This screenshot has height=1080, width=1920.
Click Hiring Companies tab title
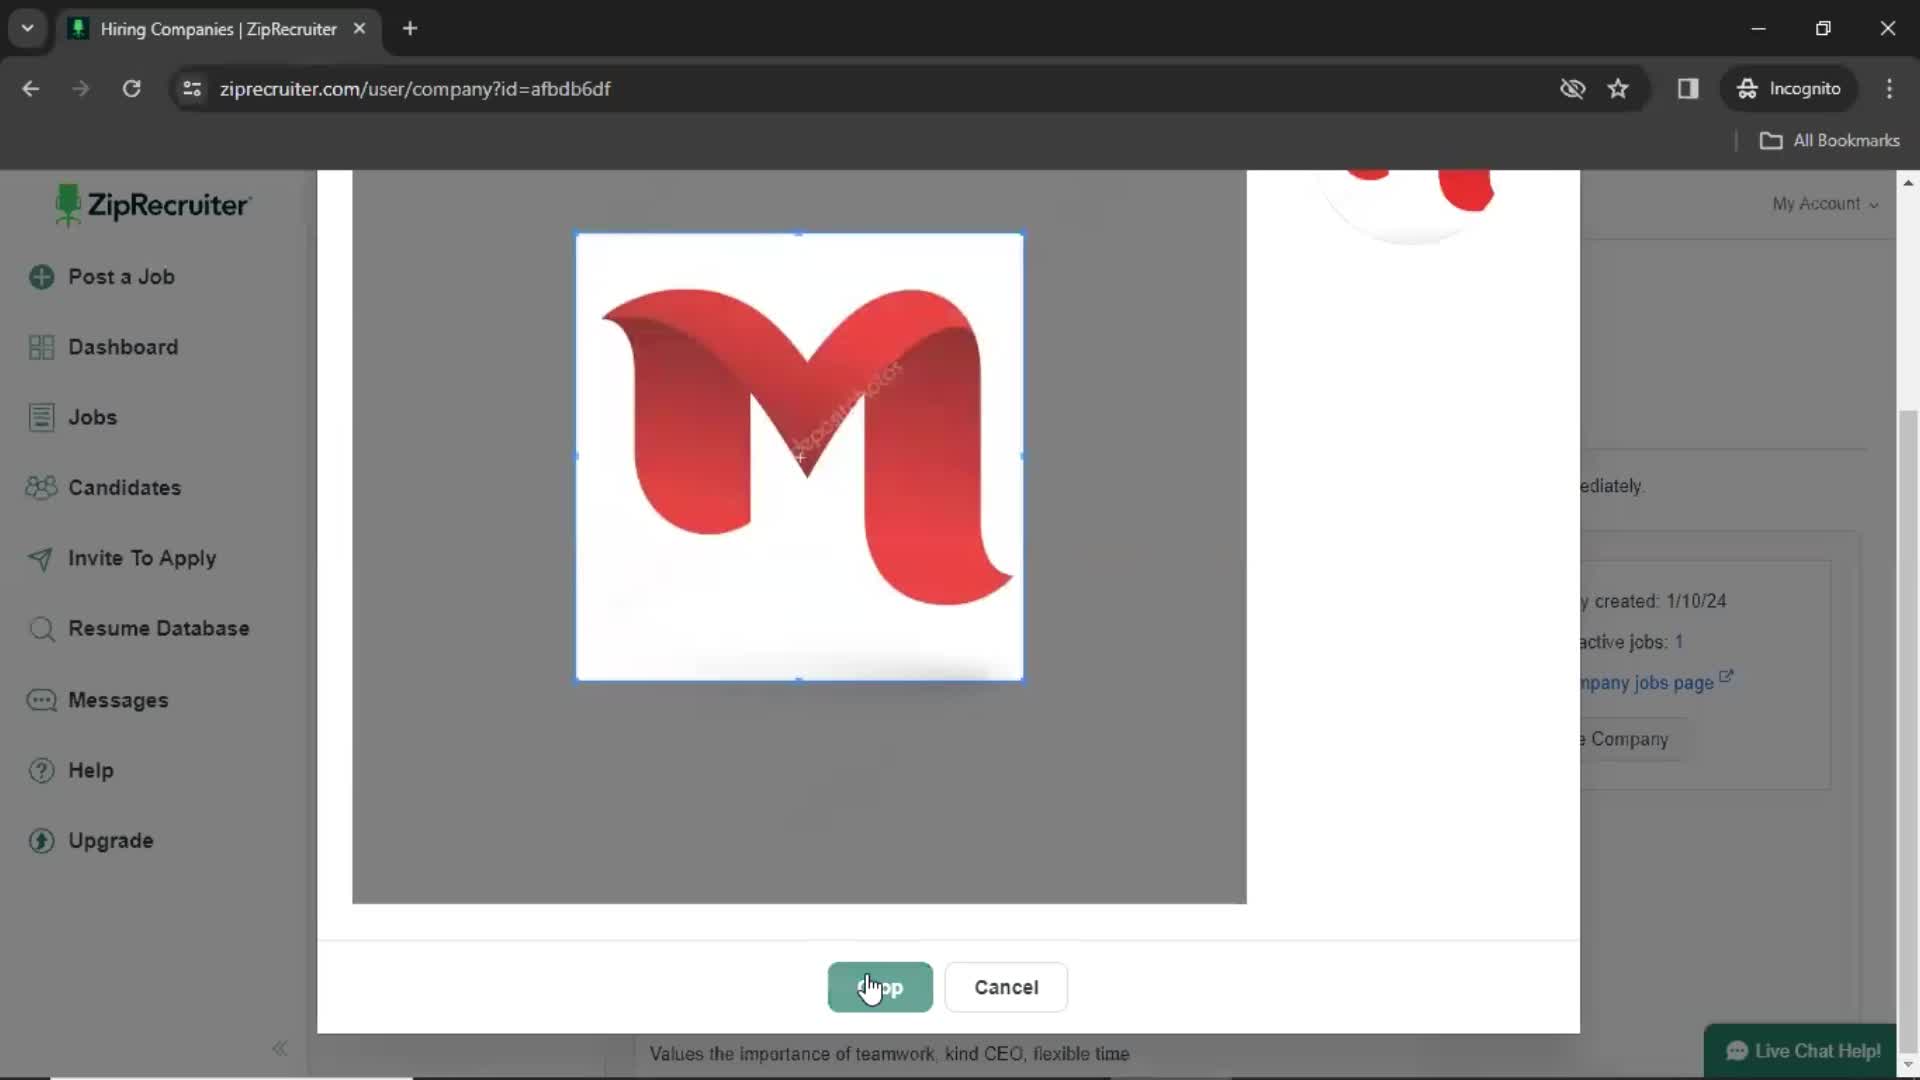(x=219, y=29)
